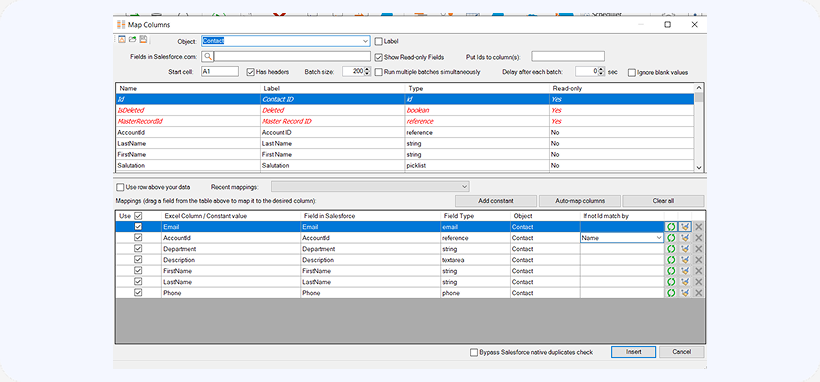Check Bypass Salesforce native duplicates check
The height and width of the screenshot is (382, 820).
(x=474, y=352)
